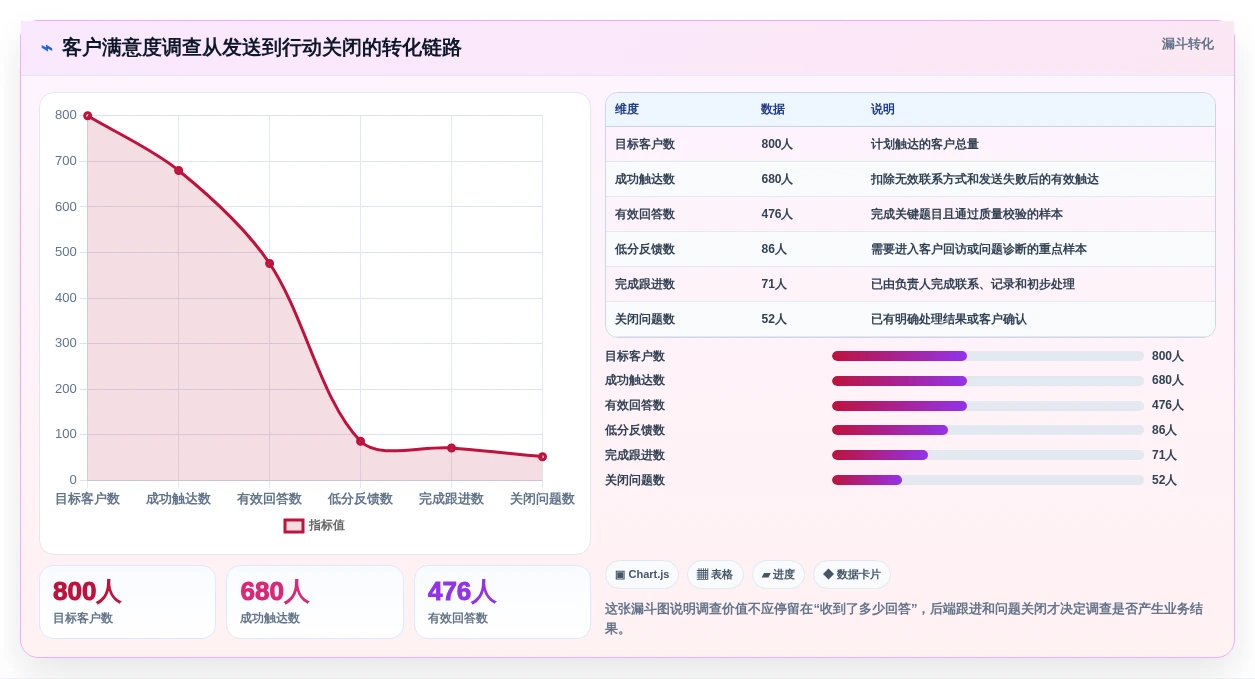
Task: Click the 800人 目标客户数 stat card
Action: click(127, 602)
